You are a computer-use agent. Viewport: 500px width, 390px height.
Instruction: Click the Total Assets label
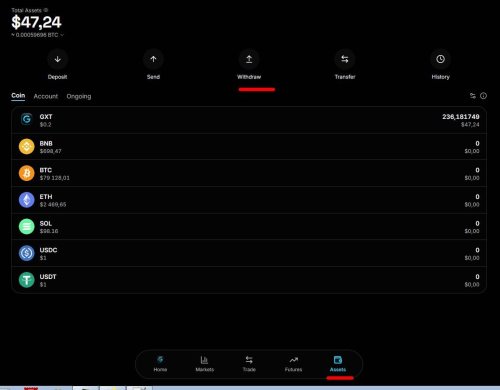pos(27,10)
